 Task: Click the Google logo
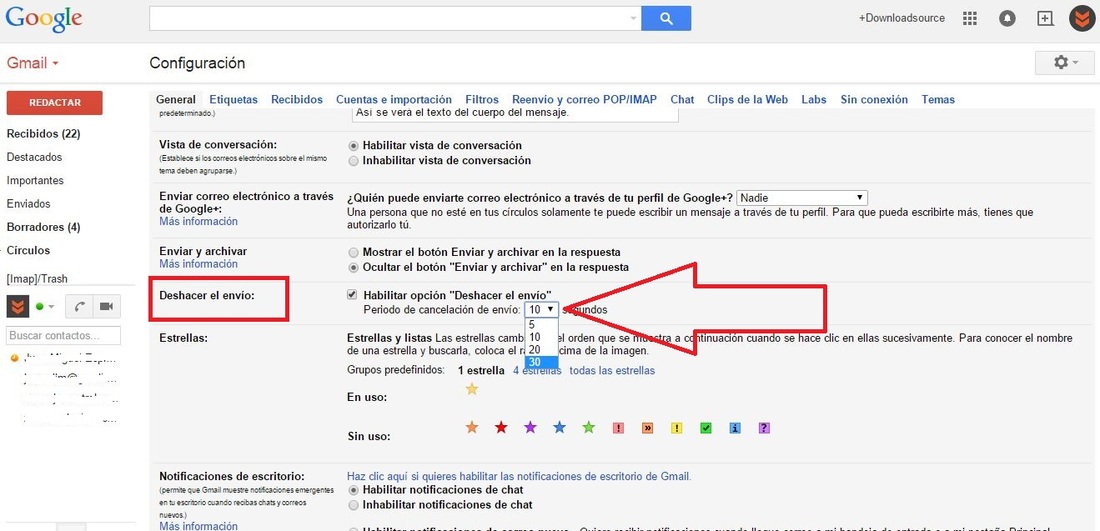(43, 19)
